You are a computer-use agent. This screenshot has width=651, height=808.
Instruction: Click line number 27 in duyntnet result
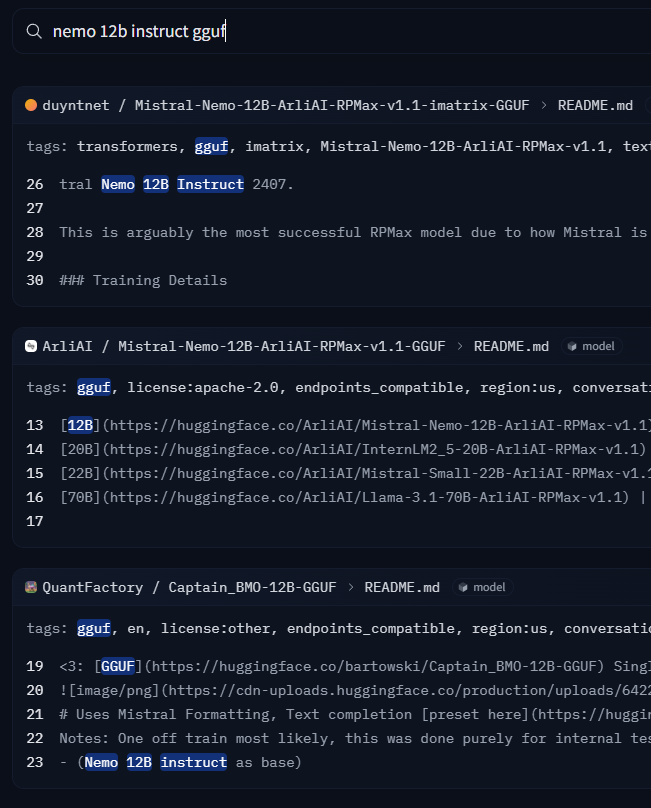coord(35,209)
